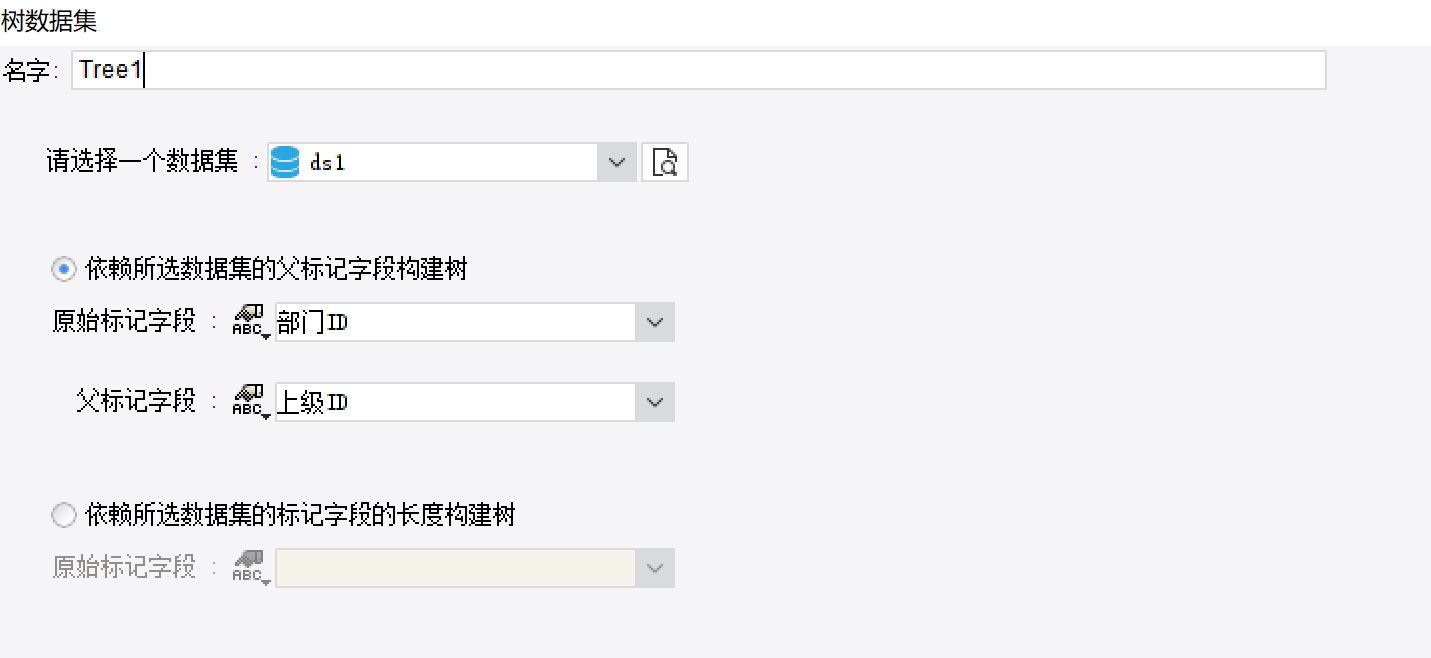The height and width of the screenshot is (658, 1431).
Task: Click the 树数据集 dialog title
Action: 49,20
